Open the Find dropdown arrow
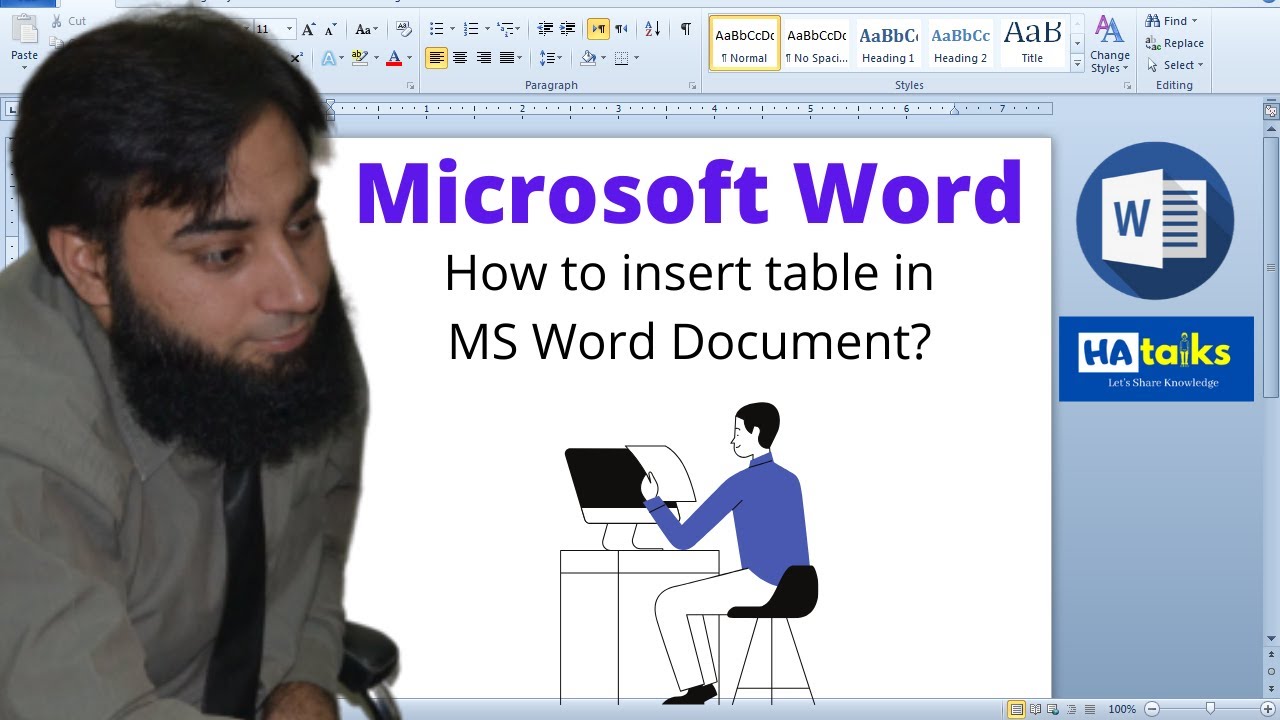The image size is (1280, 720). [x=1194, y=21]
